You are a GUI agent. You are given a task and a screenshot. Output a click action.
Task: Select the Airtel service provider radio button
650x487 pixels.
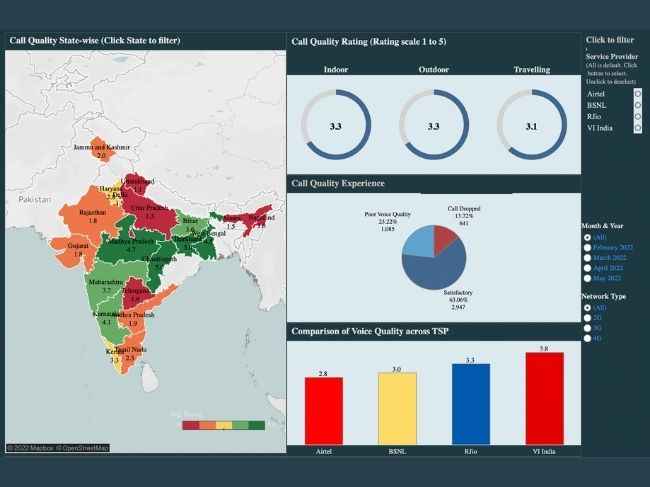point(638,94)
